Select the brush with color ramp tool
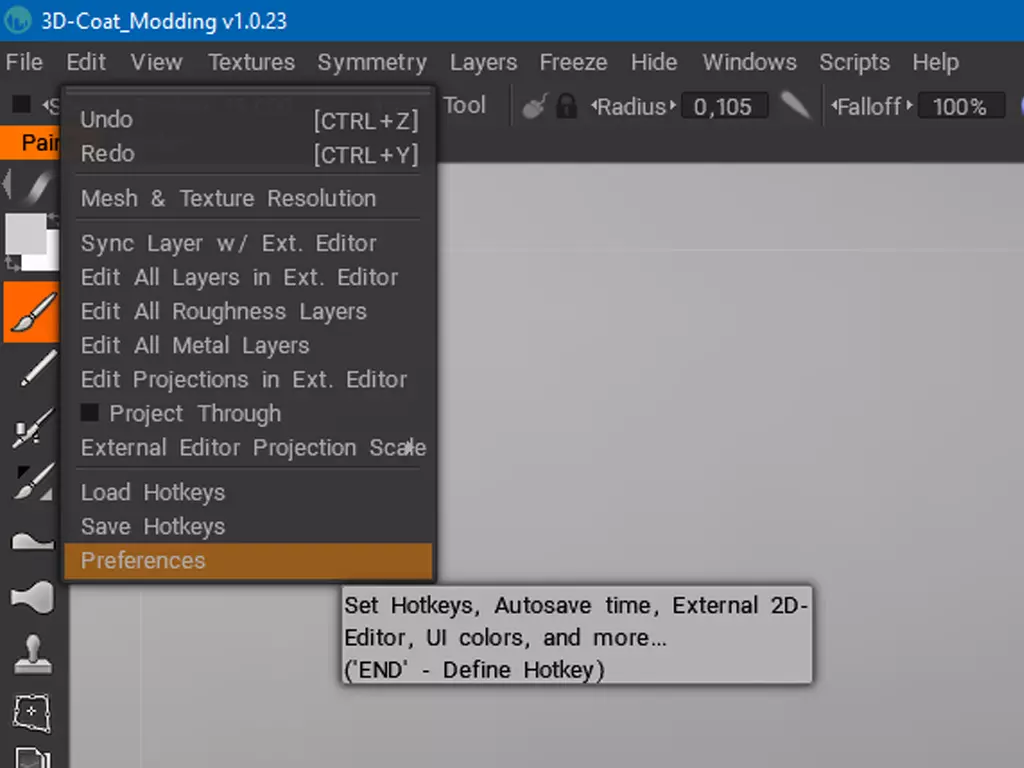Screen dimensions: 1024x768 pyautogui.click(x=34, y=483)
